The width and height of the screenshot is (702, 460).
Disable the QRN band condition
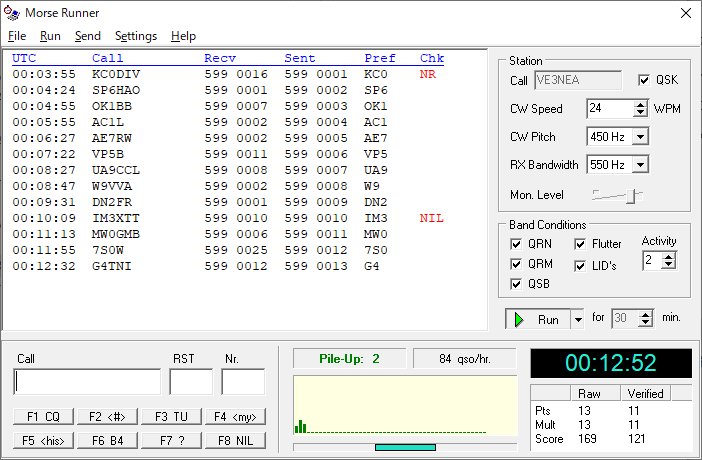[516, 244]
